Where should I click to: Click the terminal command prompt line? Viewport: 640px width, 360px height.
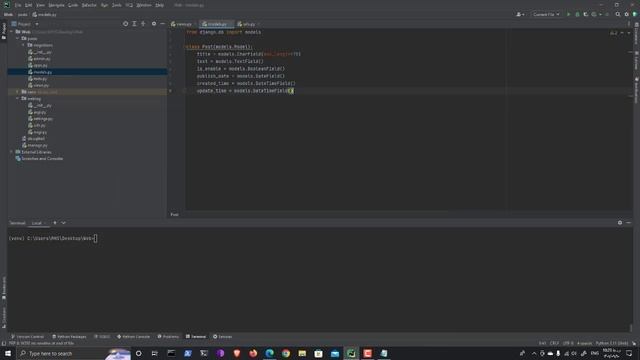pos(53,238)
